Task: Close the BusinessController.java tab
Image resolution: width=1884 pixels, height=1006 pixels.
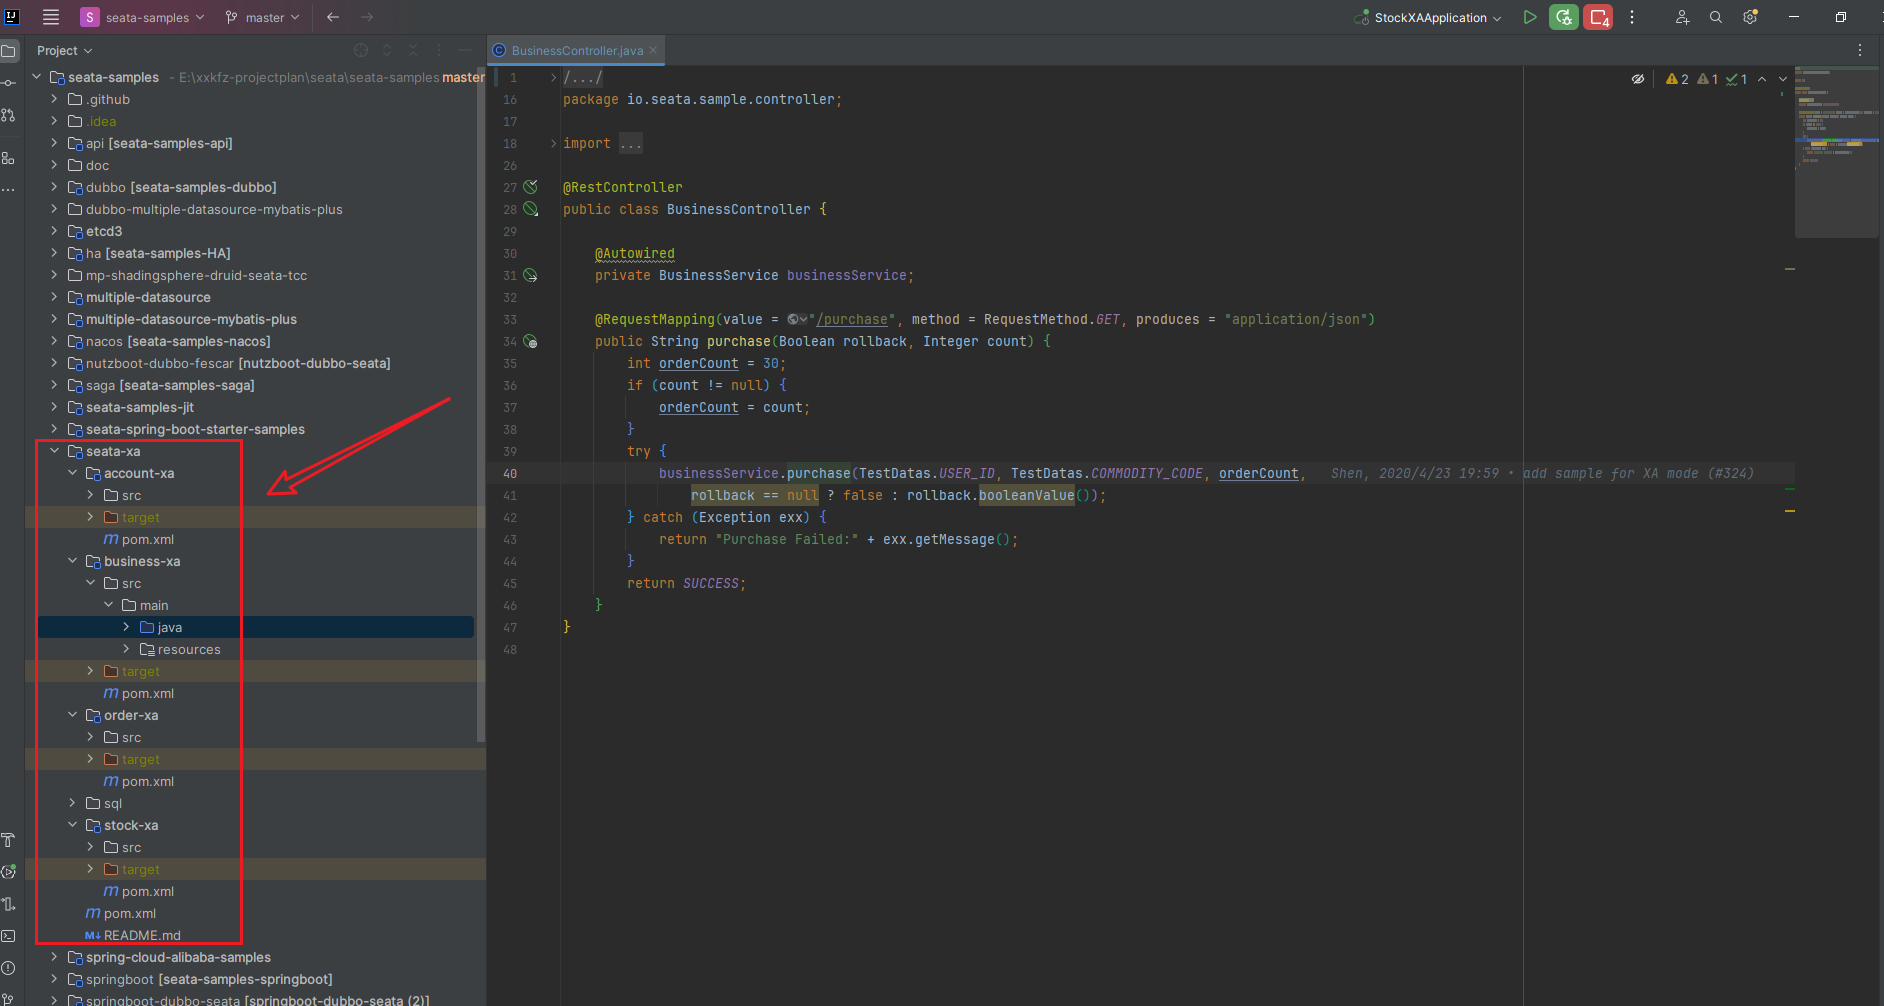Action: pyautogui.click(x=653, y=50)
